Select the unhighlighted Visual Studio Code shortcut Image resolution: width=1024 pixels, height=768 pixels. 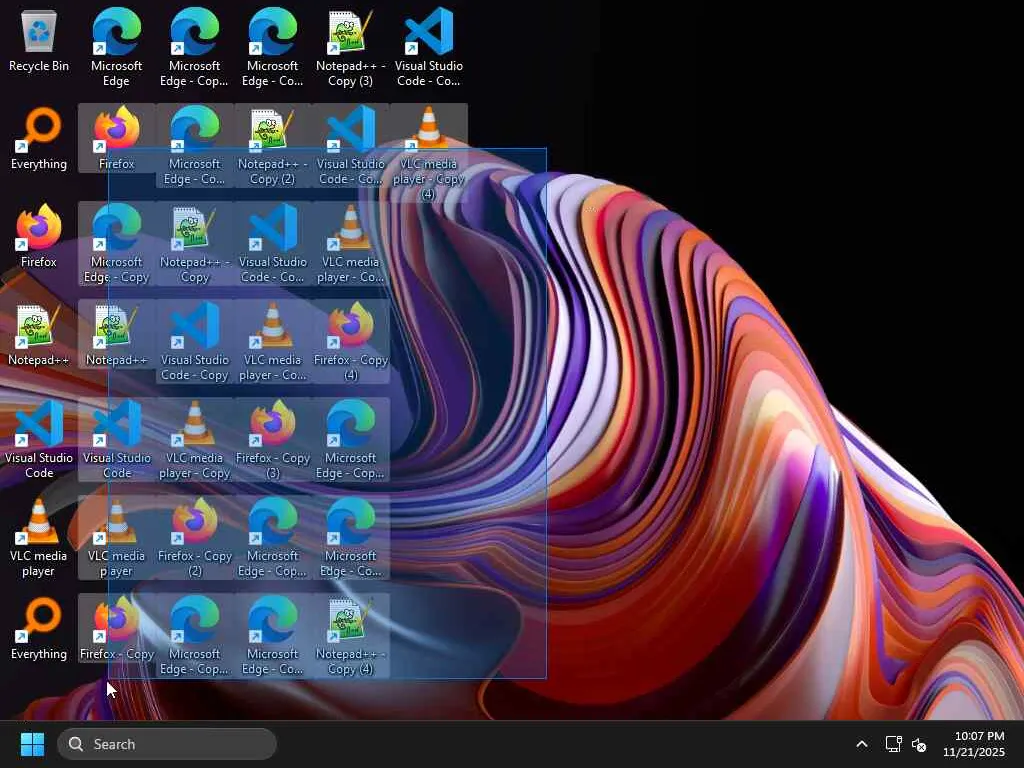39,439
